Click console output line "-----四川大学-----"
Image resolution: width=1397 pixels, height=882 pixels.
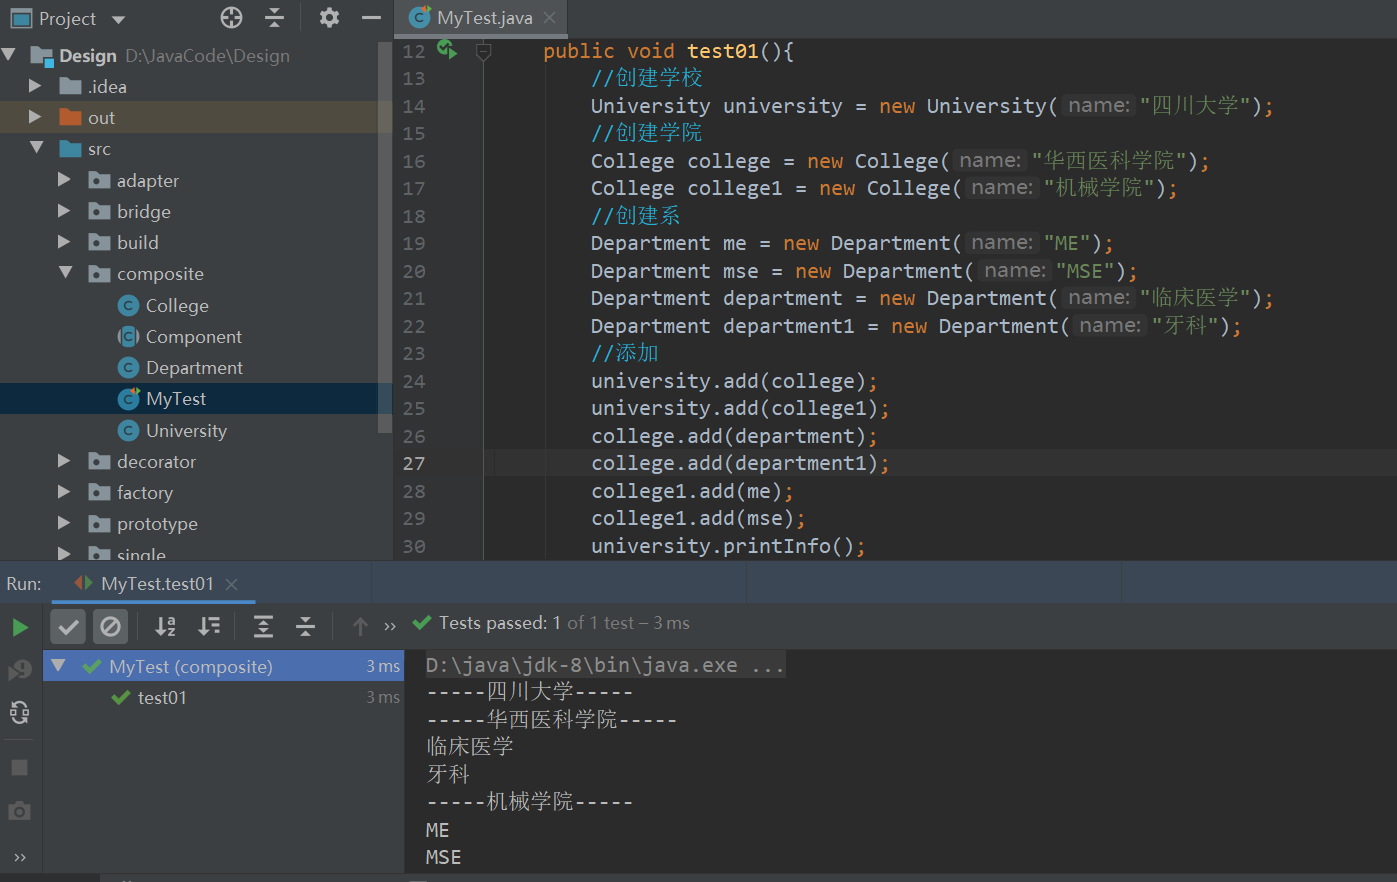tap(530, 692)
